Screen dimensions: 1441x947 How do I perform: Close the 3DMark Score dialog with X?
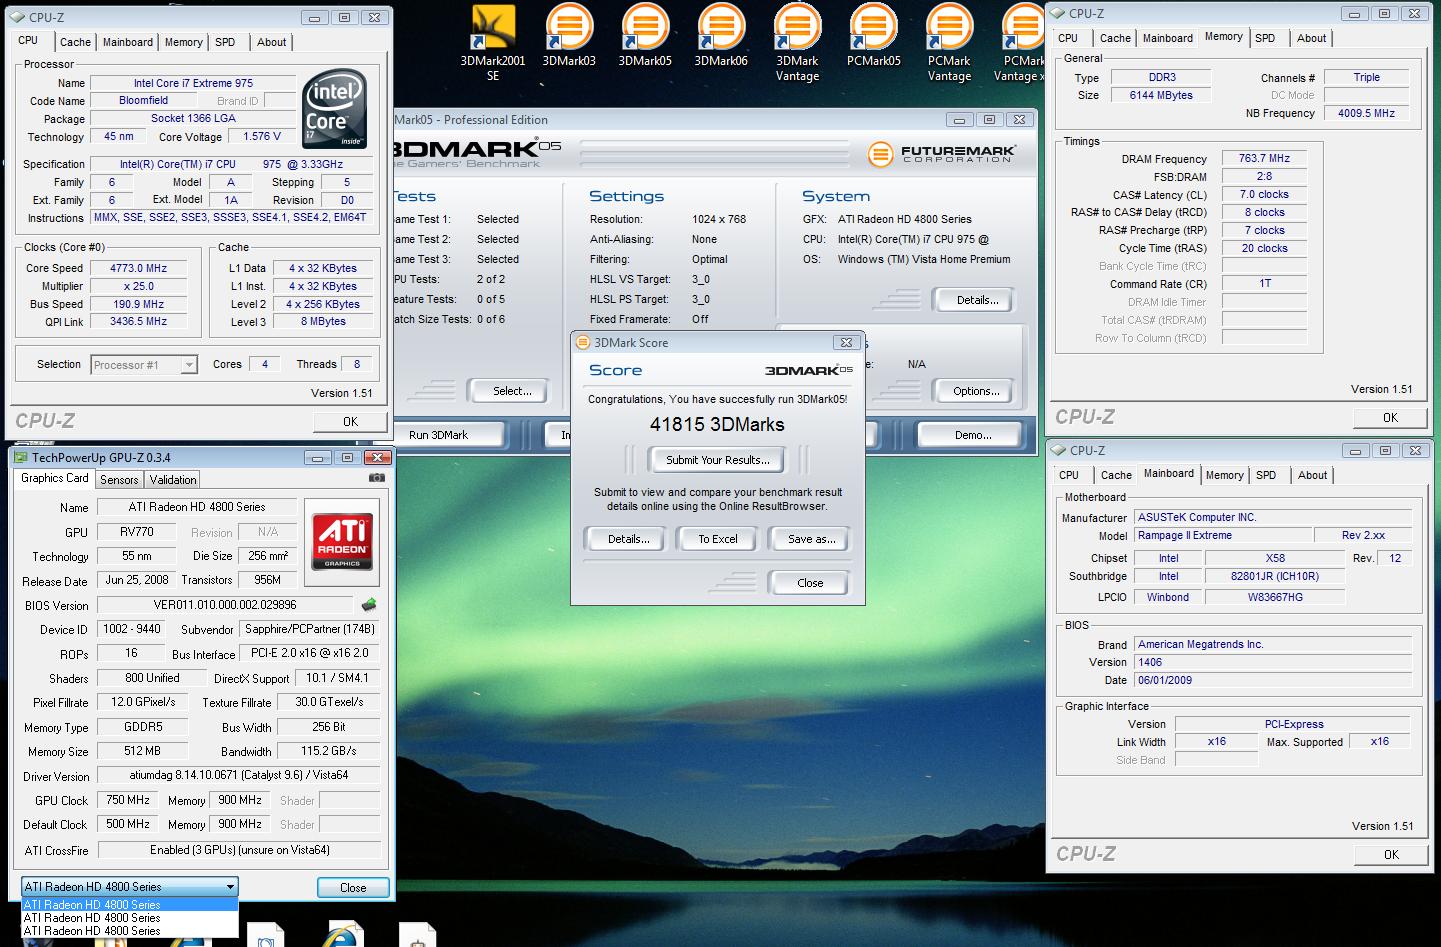click(x=846, y=343)
